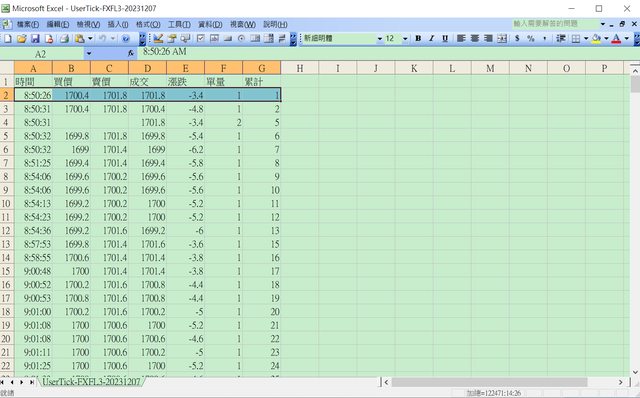Viewport: 640px width, 398px height.
Task: Click the Name Box showing A2
Action: click(42, 53)
